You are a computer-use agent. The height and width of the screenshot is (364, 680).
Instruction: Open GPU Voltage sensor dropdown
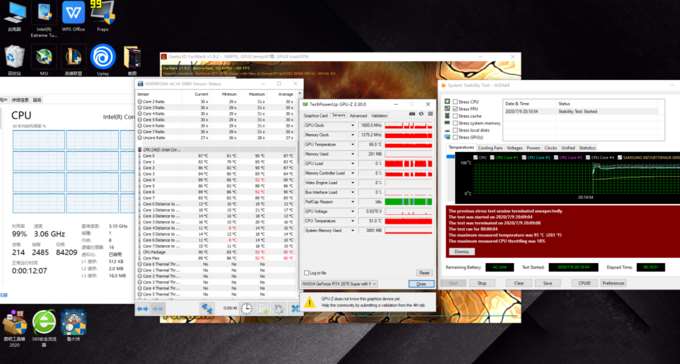pyautogui.click(x=353, y=211)
